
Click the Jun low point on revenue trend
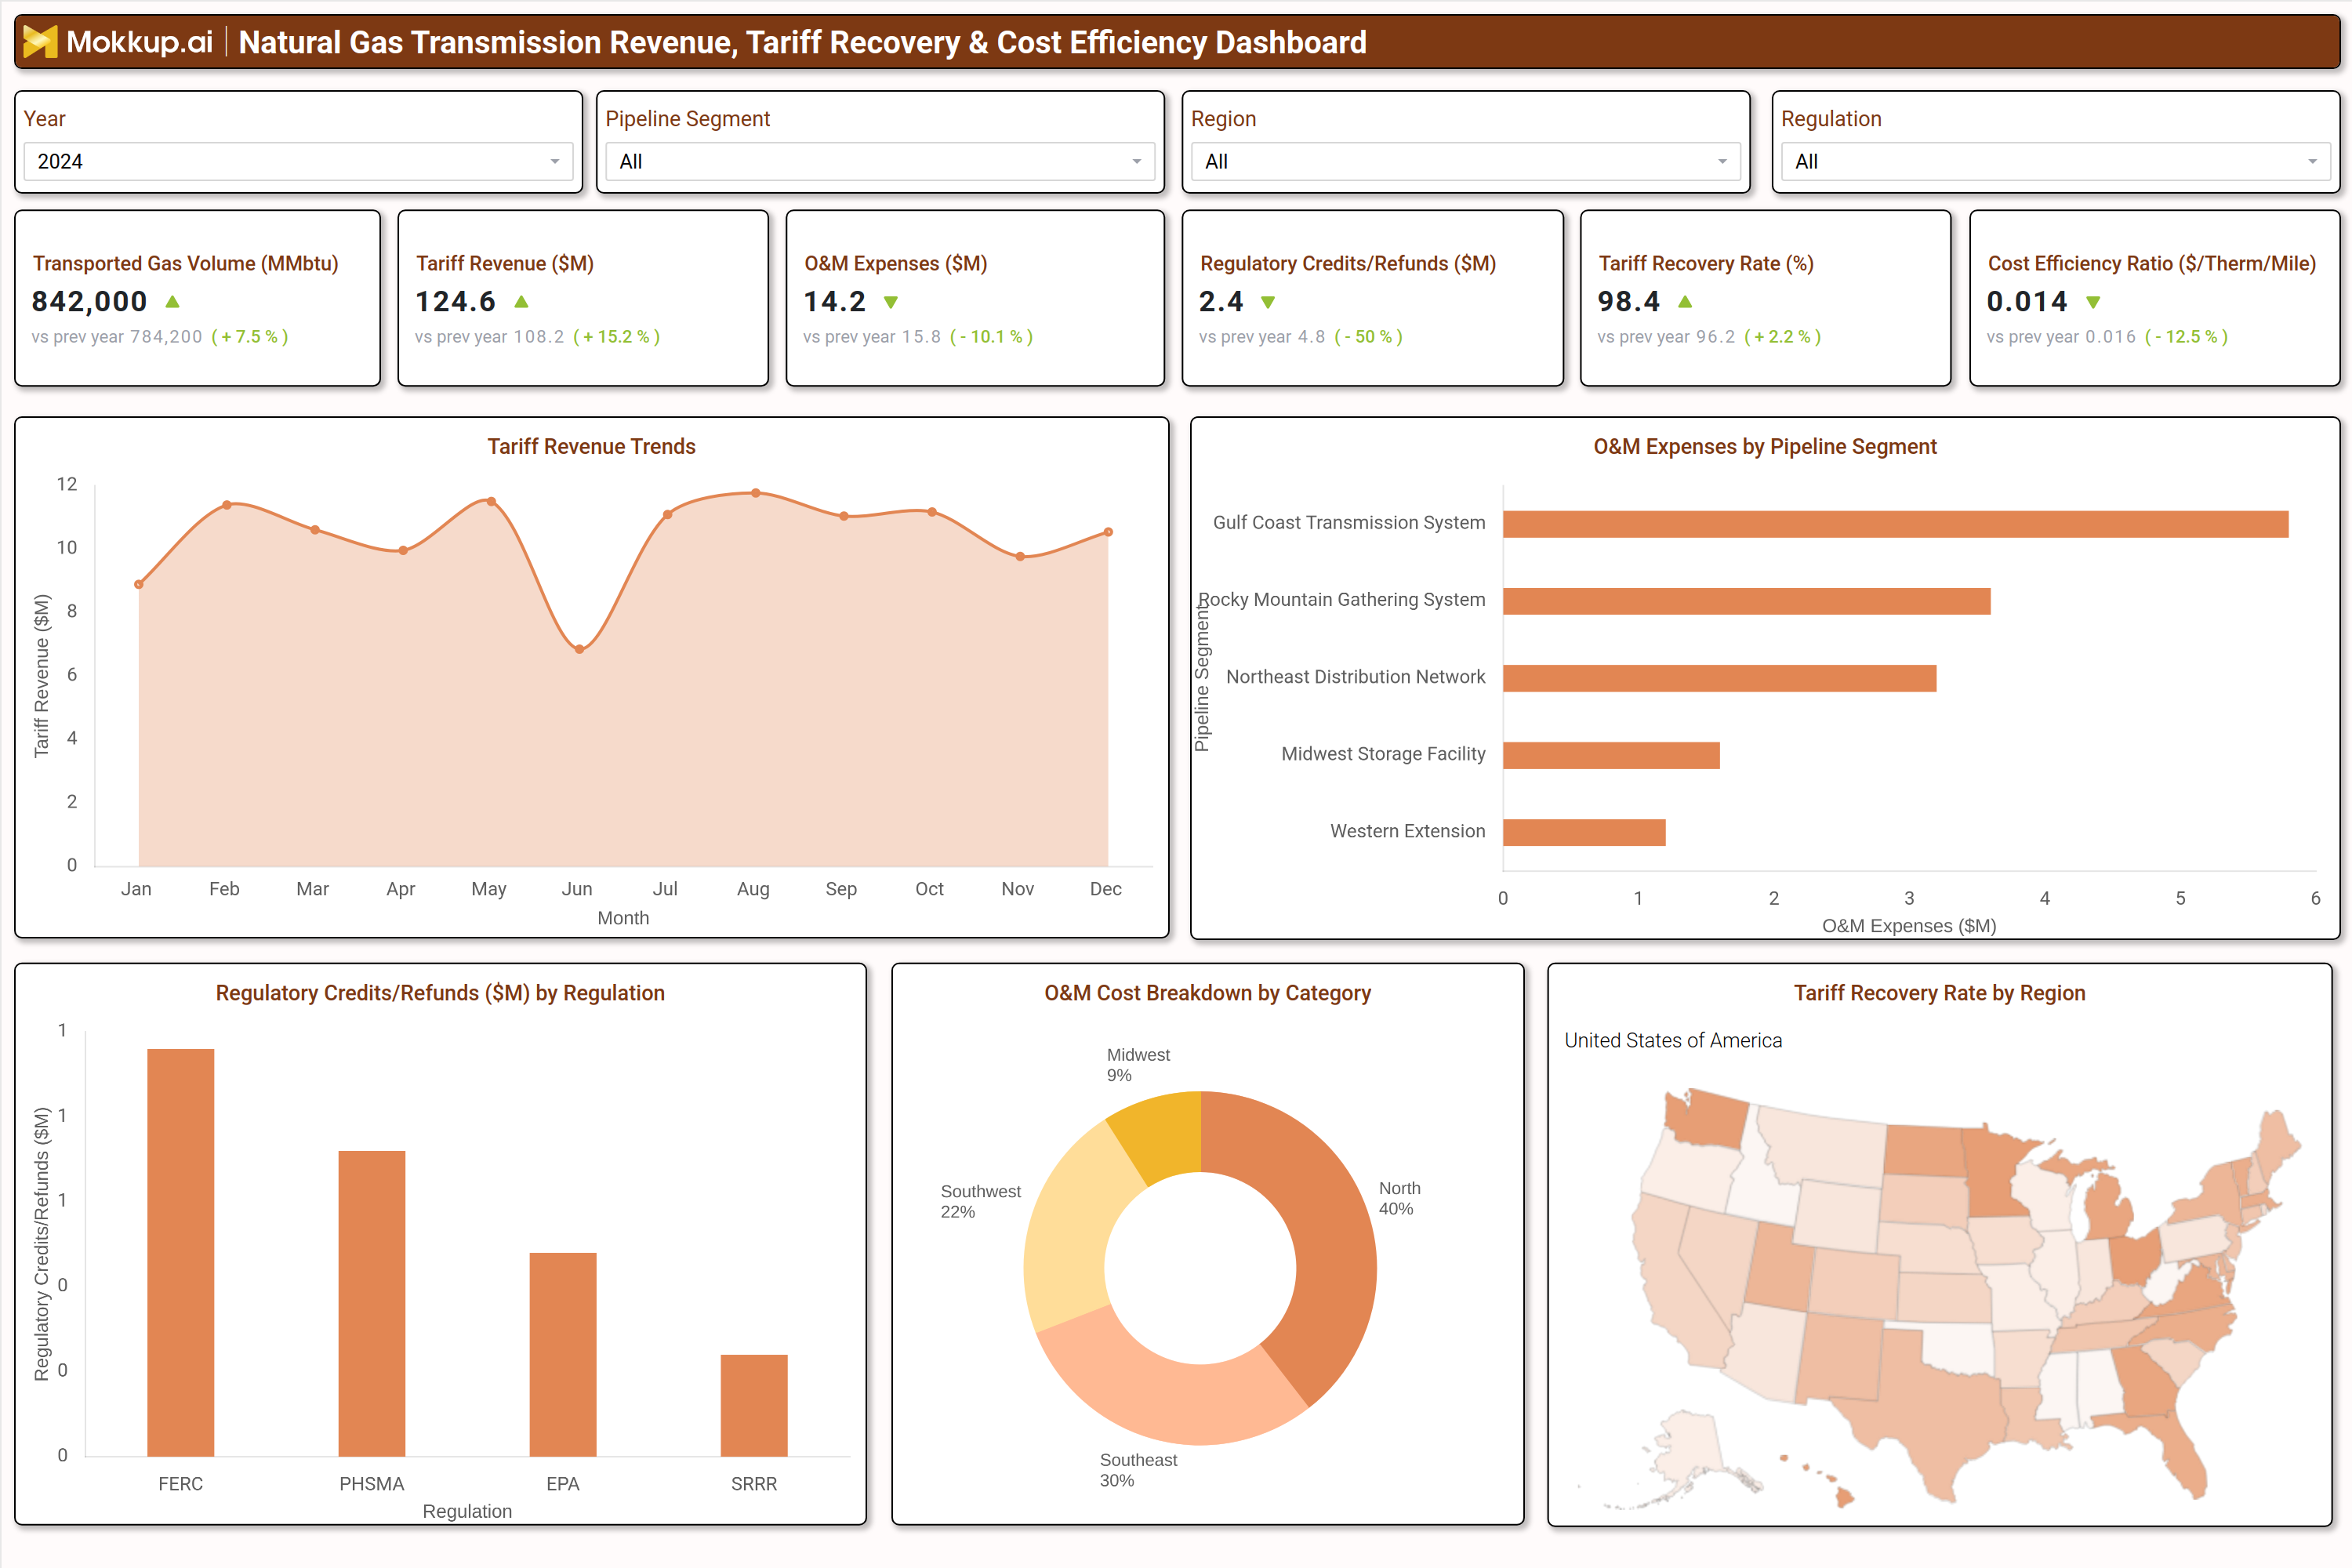click(579, 649)
